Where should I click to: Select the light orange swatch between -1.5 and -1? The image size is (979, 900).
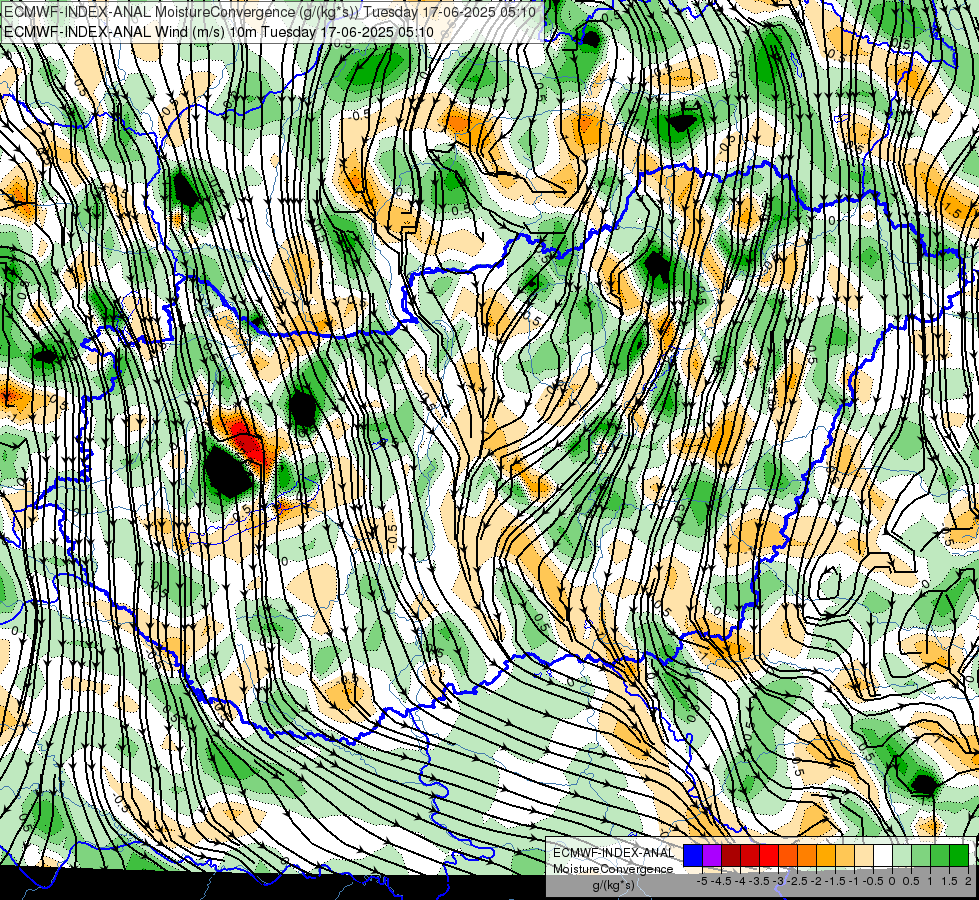tap(845, 855)
